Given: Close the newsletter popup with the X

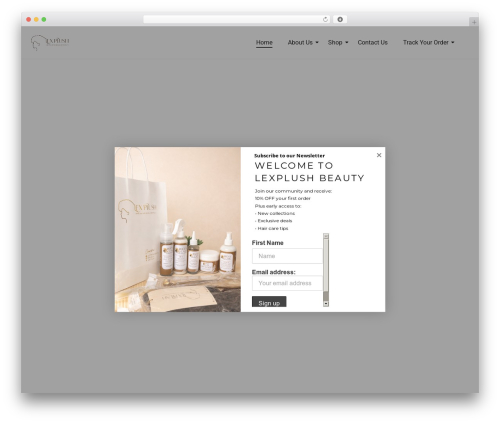Looking at the screenshot, I should (379, 155).
